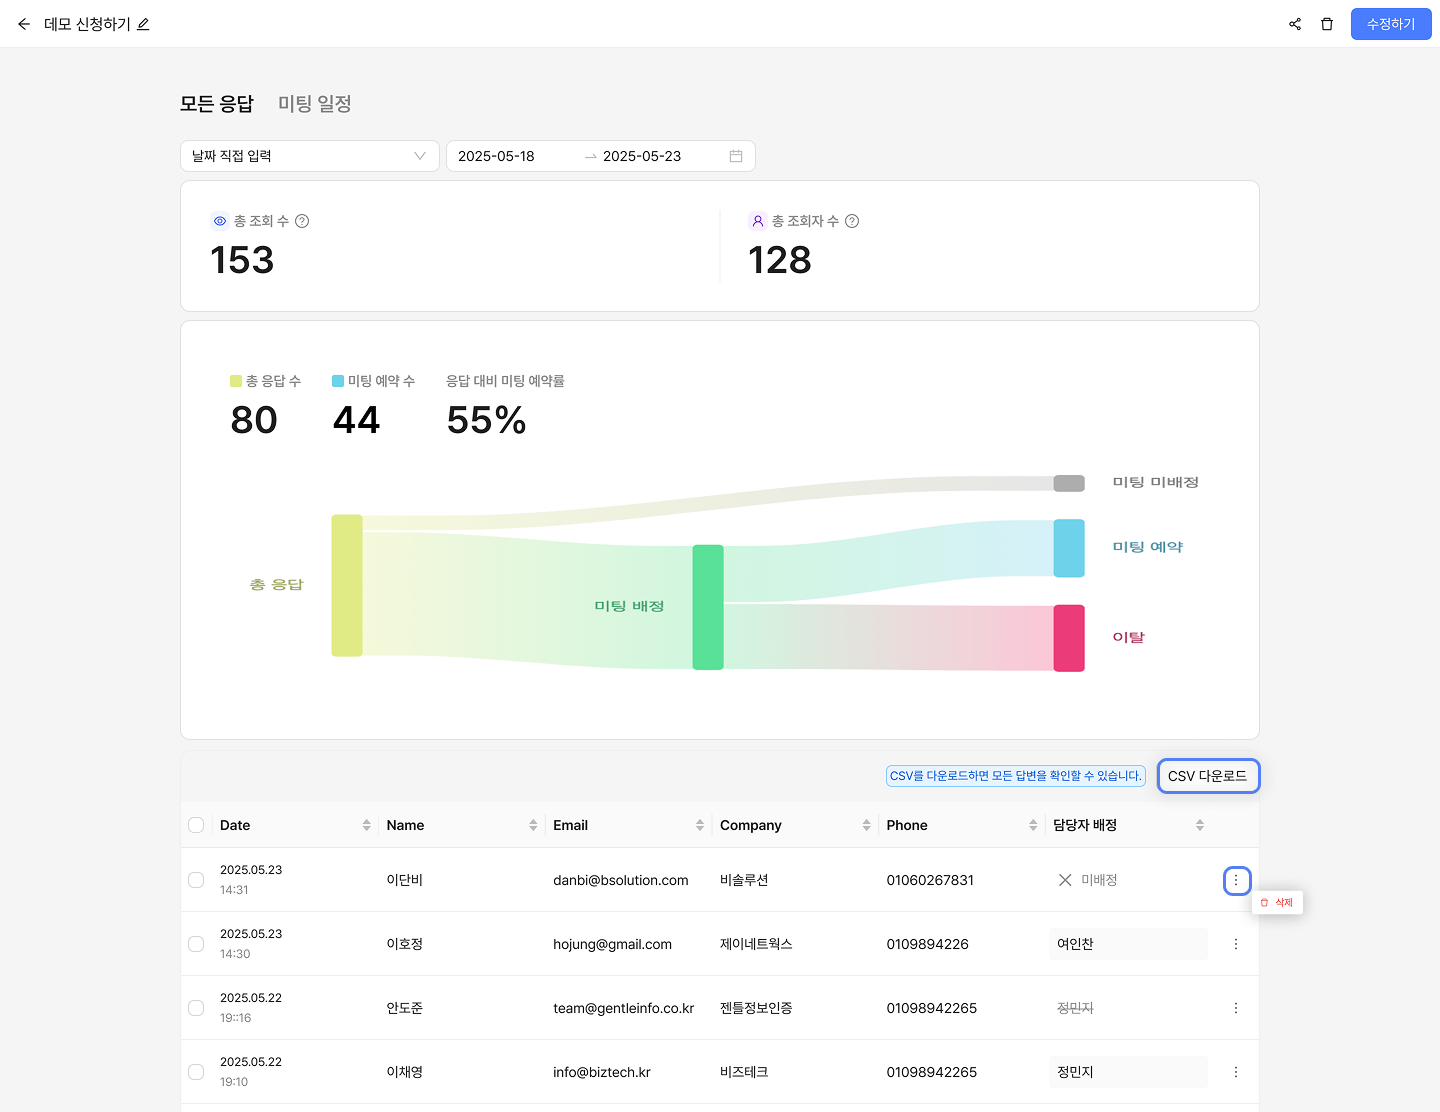Screen dimensions: 1440x1112
Task: Open calendar icon in date range field
Action: [x=736, y=156]
